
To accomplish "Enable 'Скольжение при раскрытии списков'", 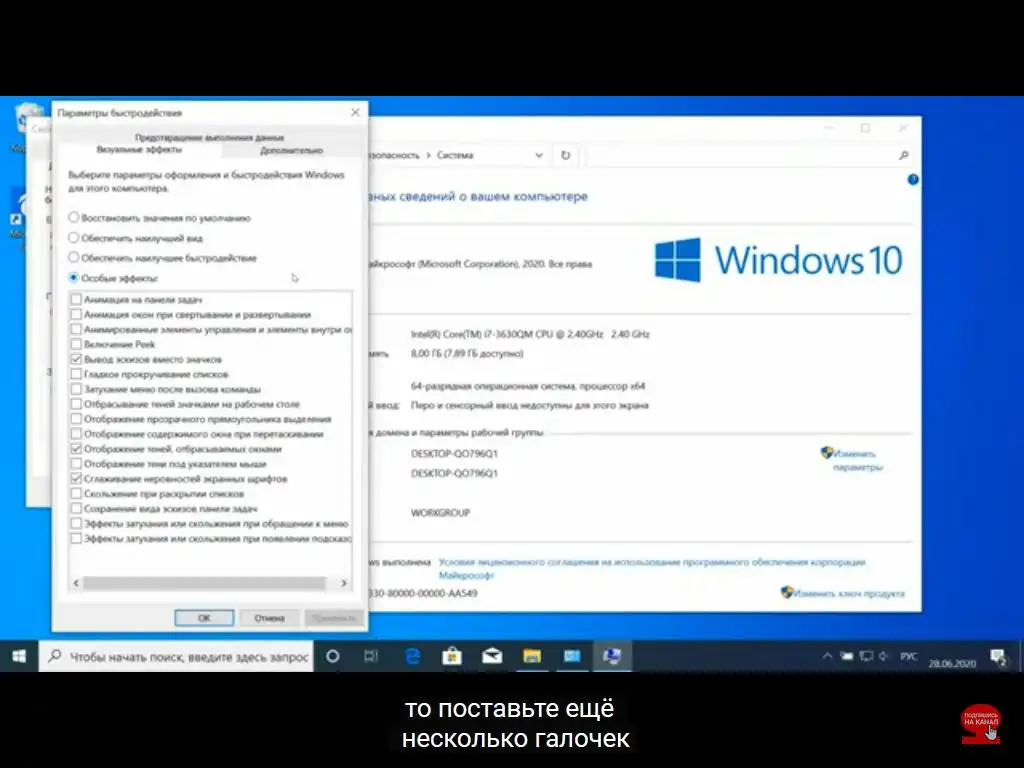I will point(76,494).
